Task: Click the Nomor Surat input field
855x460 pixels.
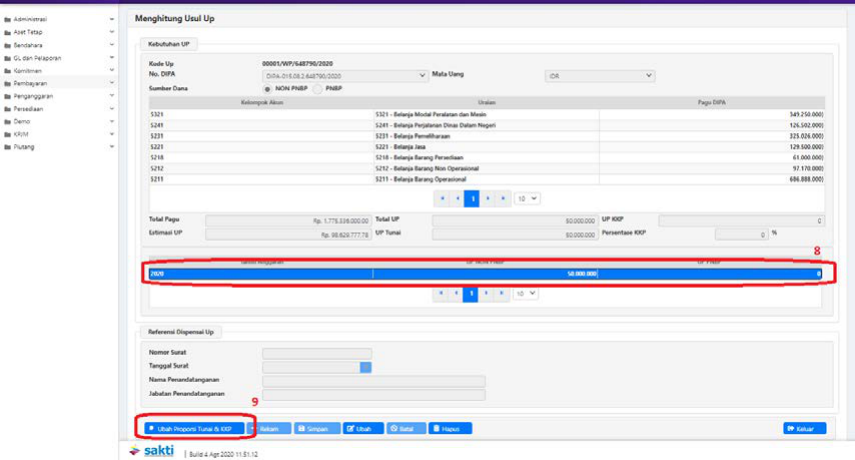Action: (316, 353)
